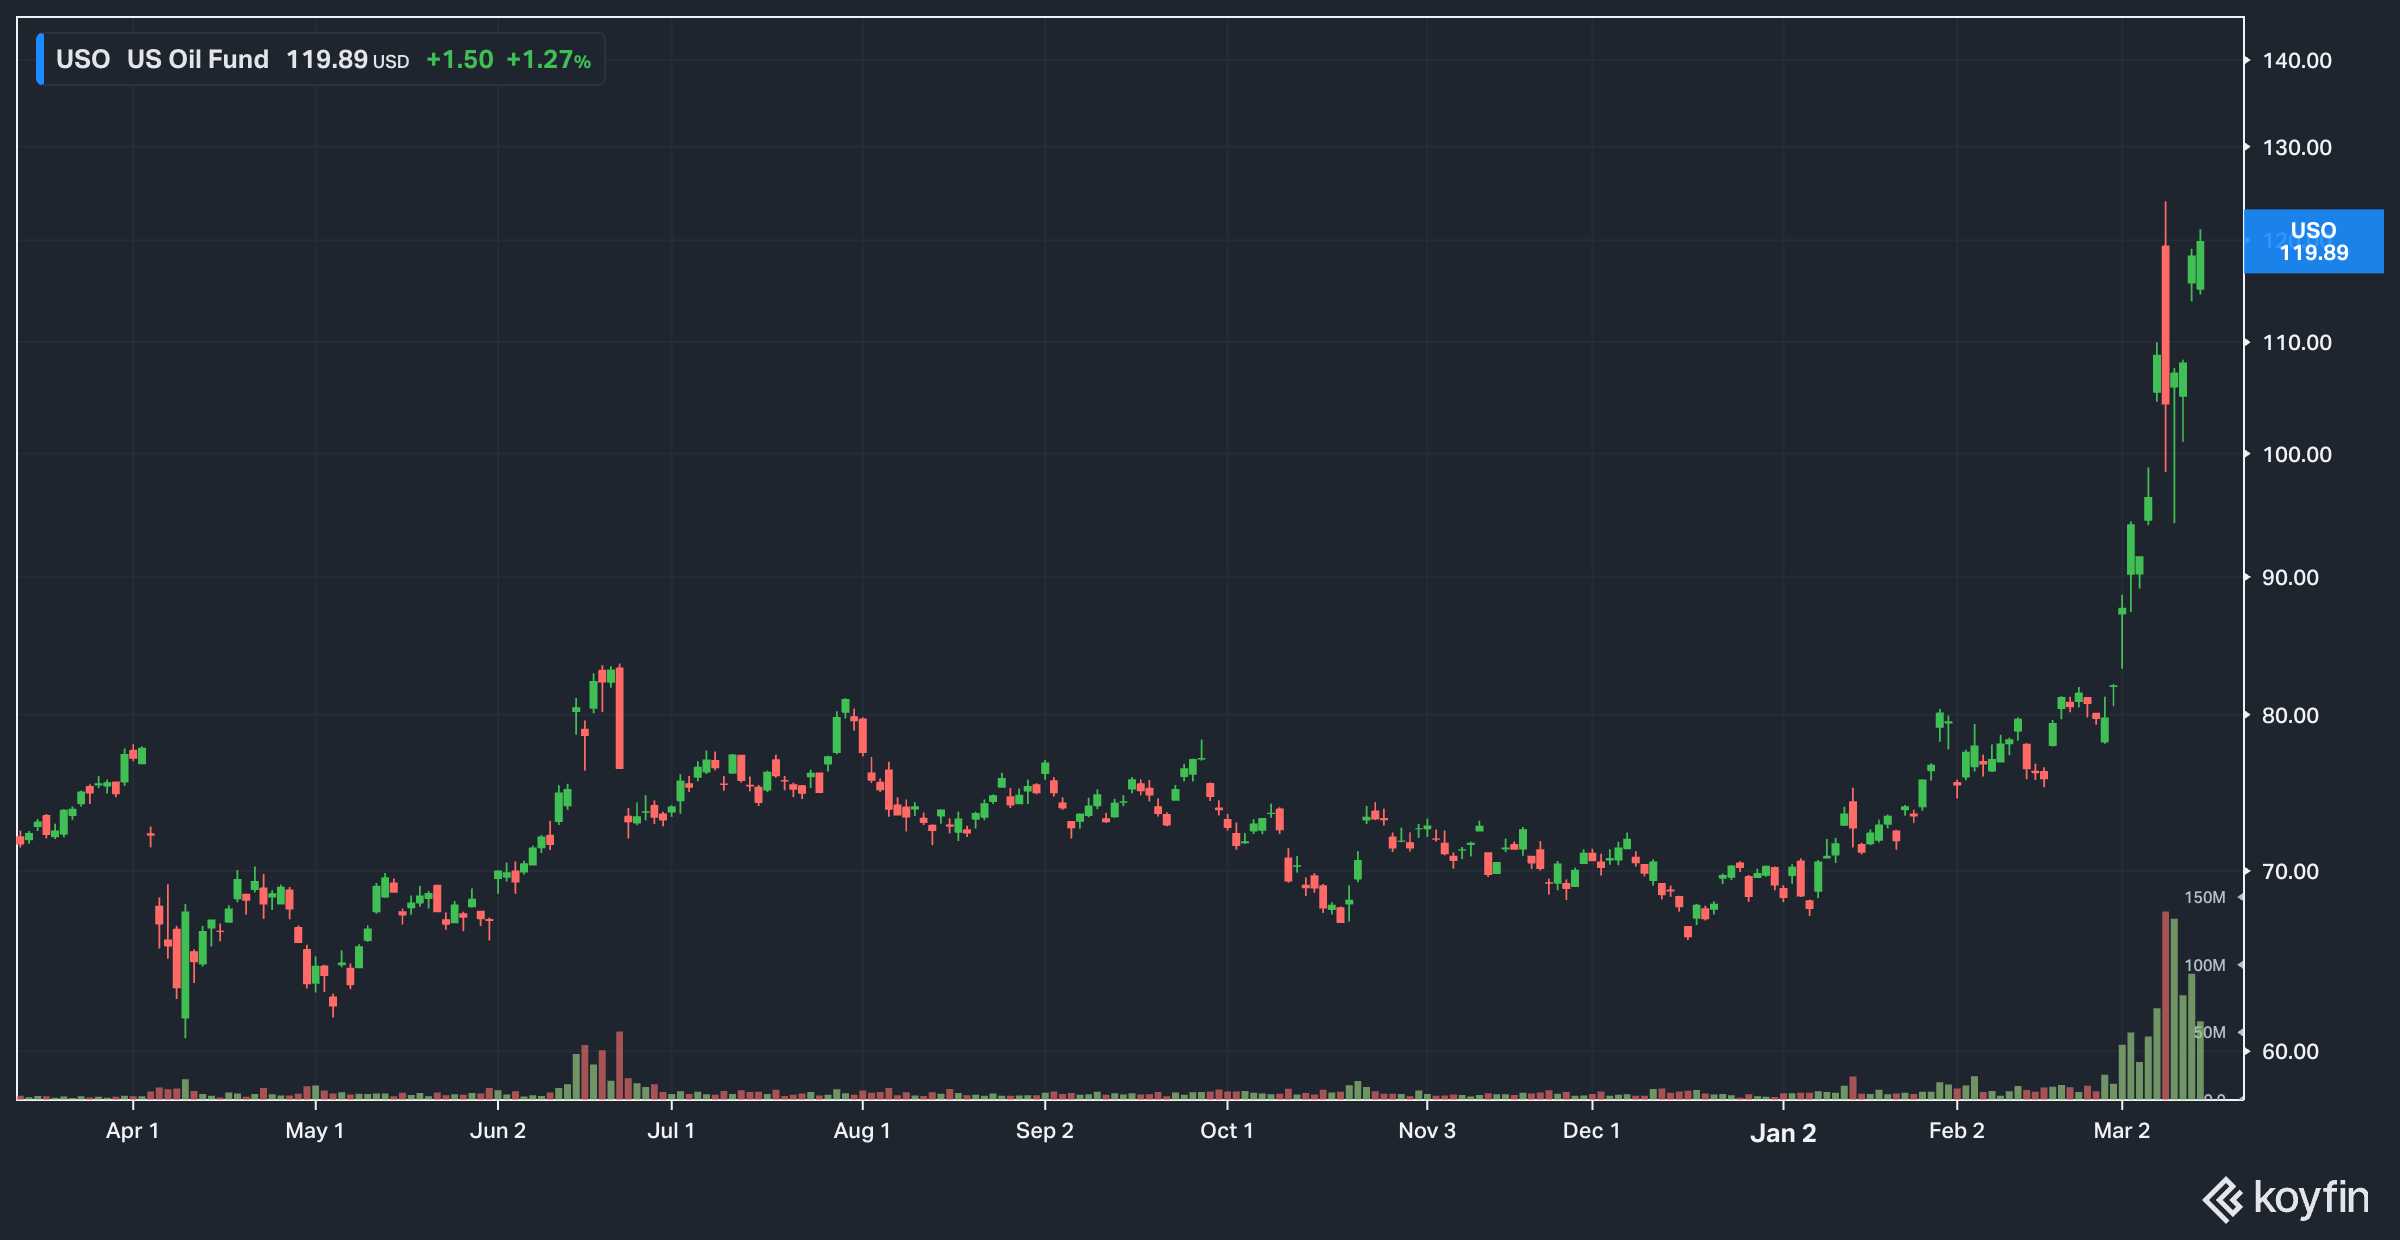Click the bold Jan 2 date label
This screenshot has height=1240, width=2400.
(1783, 1132)
